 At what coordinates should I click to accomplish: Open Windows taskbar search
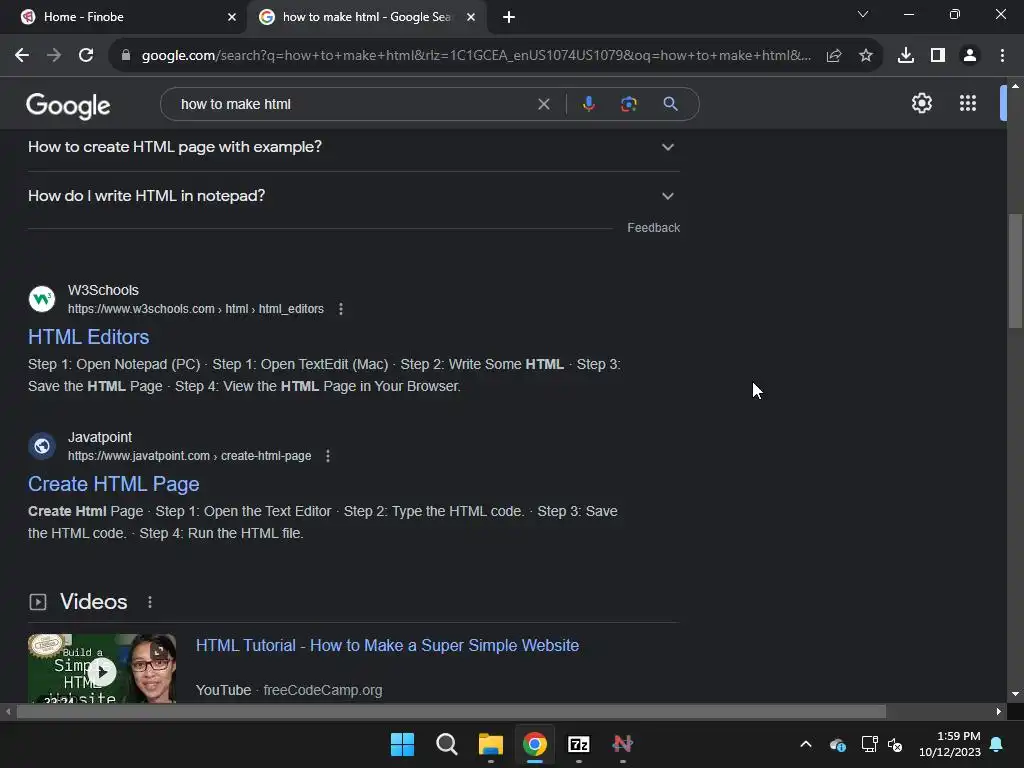447,744
